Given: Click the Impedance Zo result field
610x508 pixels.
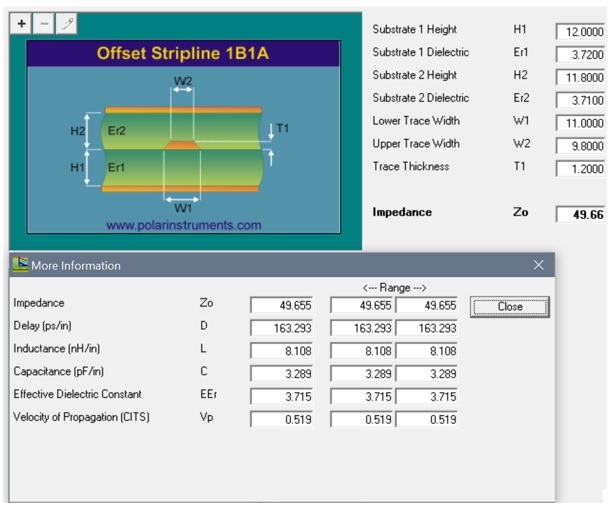Looking at the screenshot, I should 580,215.
